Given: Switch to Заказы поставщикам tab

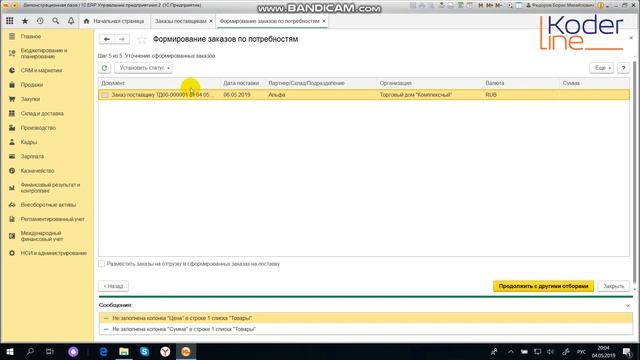Looking at the screenshot, I should [180, 21].
